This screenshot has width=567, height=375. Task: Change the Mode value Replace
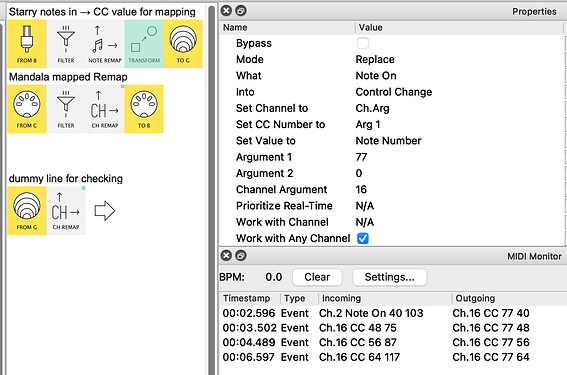(x=375, y=59)
